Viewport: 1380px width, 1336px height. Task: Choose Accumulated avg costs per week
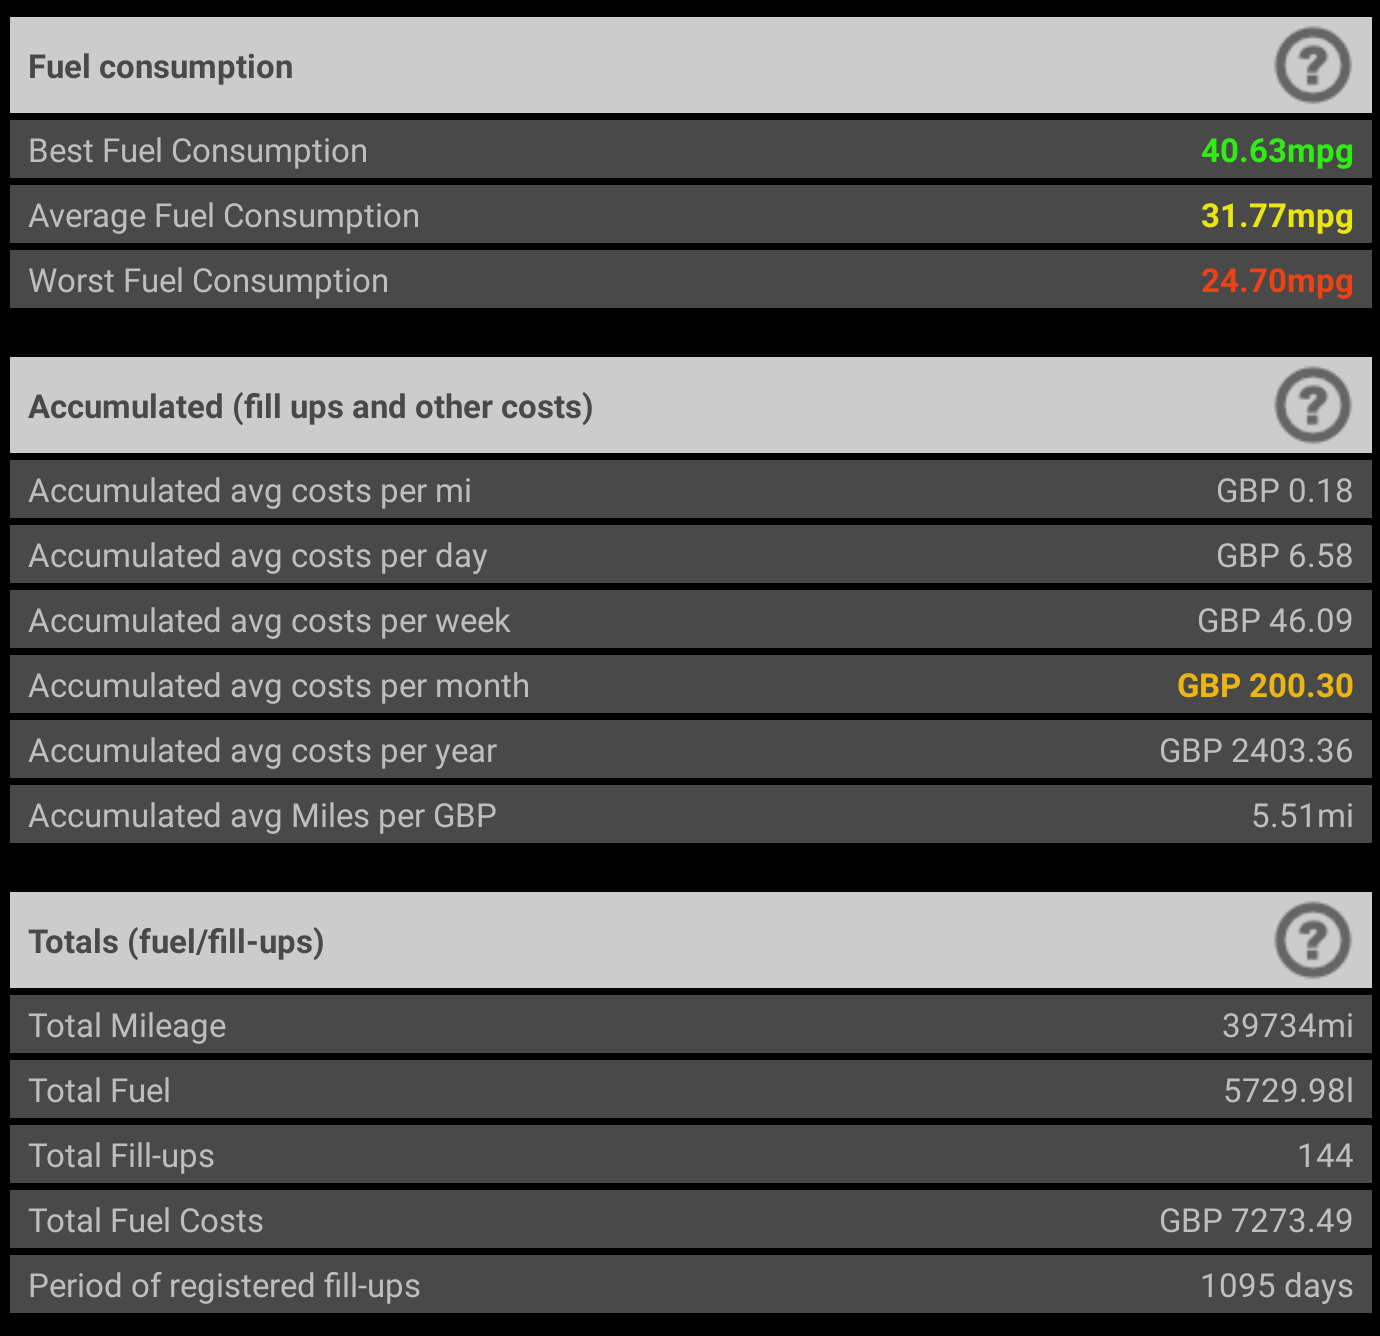pos(690,621)
